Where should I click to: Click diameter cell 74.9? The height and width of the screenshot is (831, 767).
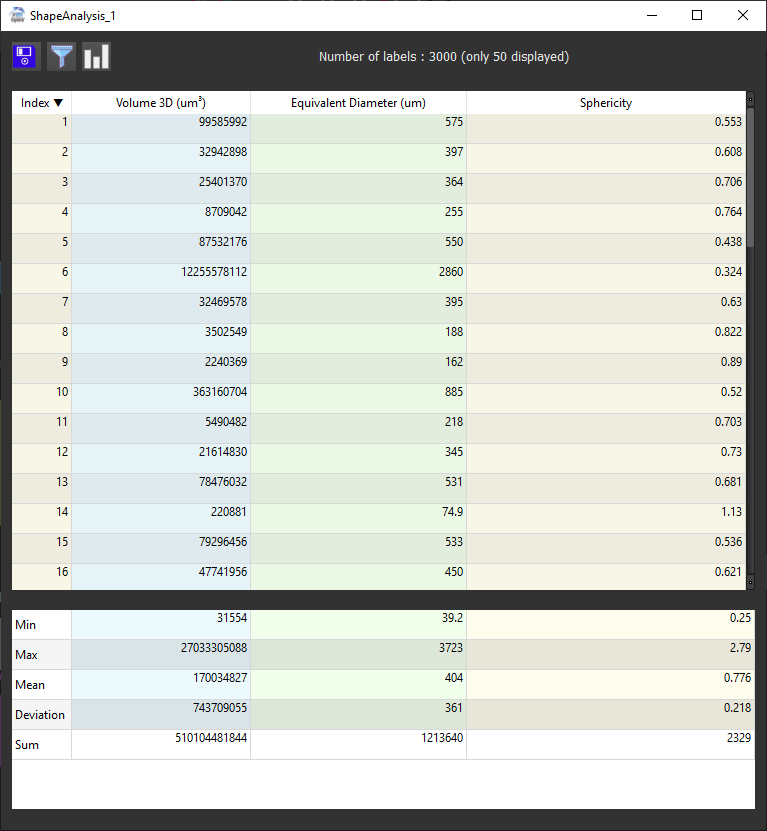[359, 519]
